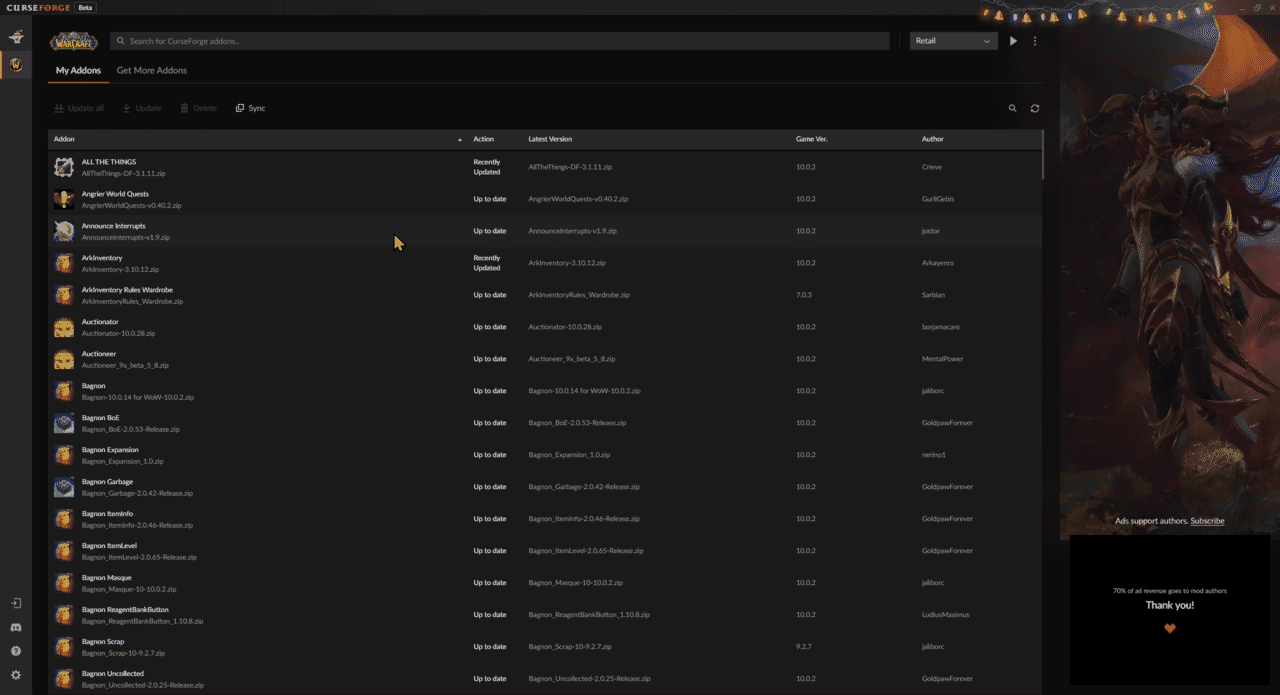Switch to the Get More Addons tab

[x=152, y=70]
